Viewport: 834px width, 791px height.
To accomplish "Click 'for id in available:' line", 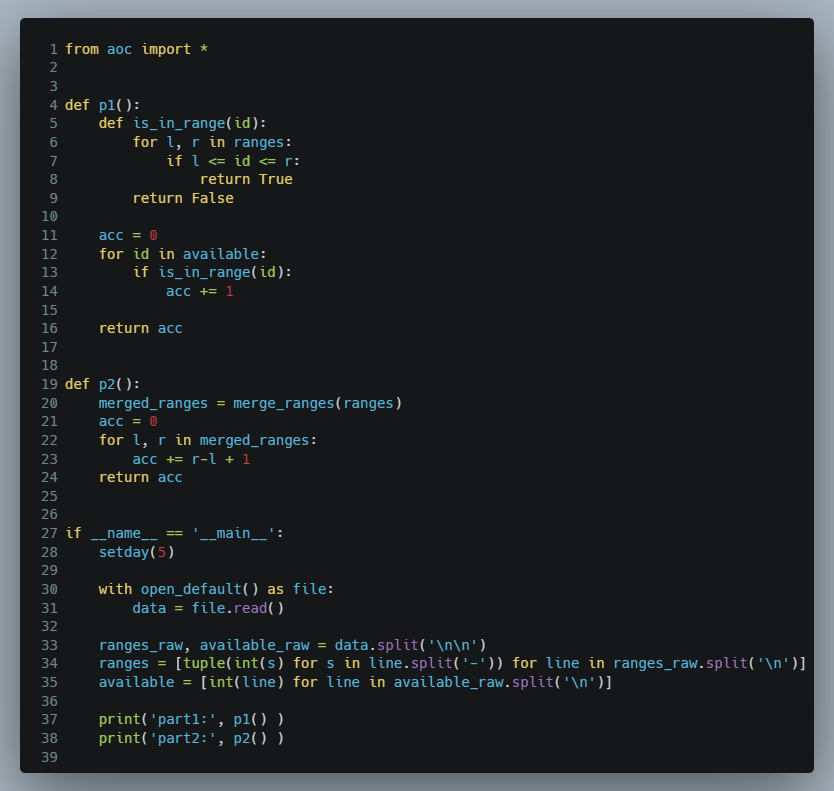I will point(182,254).
